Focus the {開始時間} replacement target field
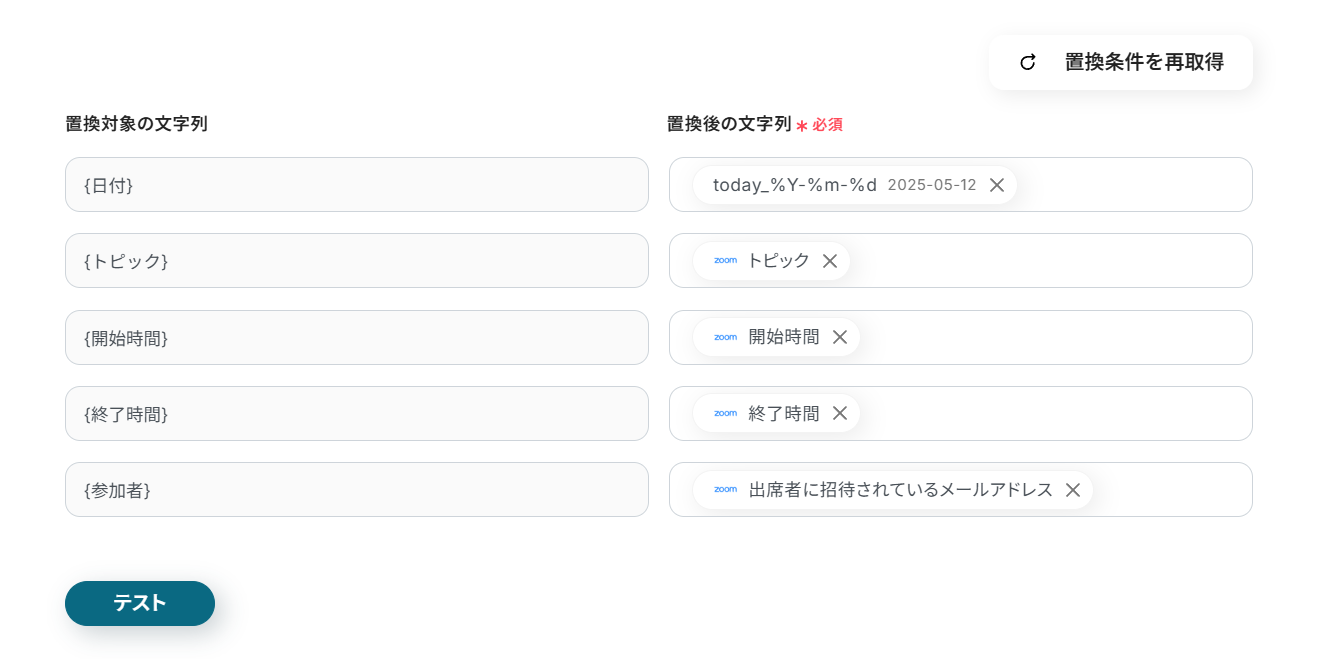Screen dimensions: 1330x659 (356, 338)
